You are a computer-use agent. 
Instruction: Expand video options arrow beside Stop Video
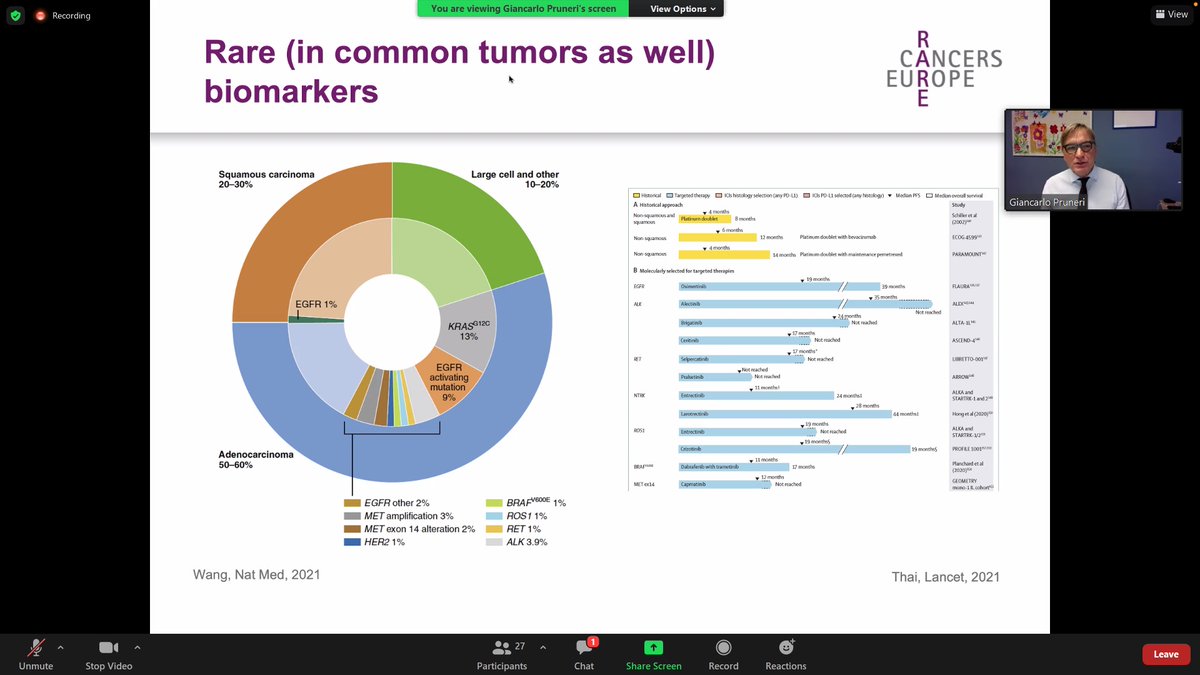point(137,647)
